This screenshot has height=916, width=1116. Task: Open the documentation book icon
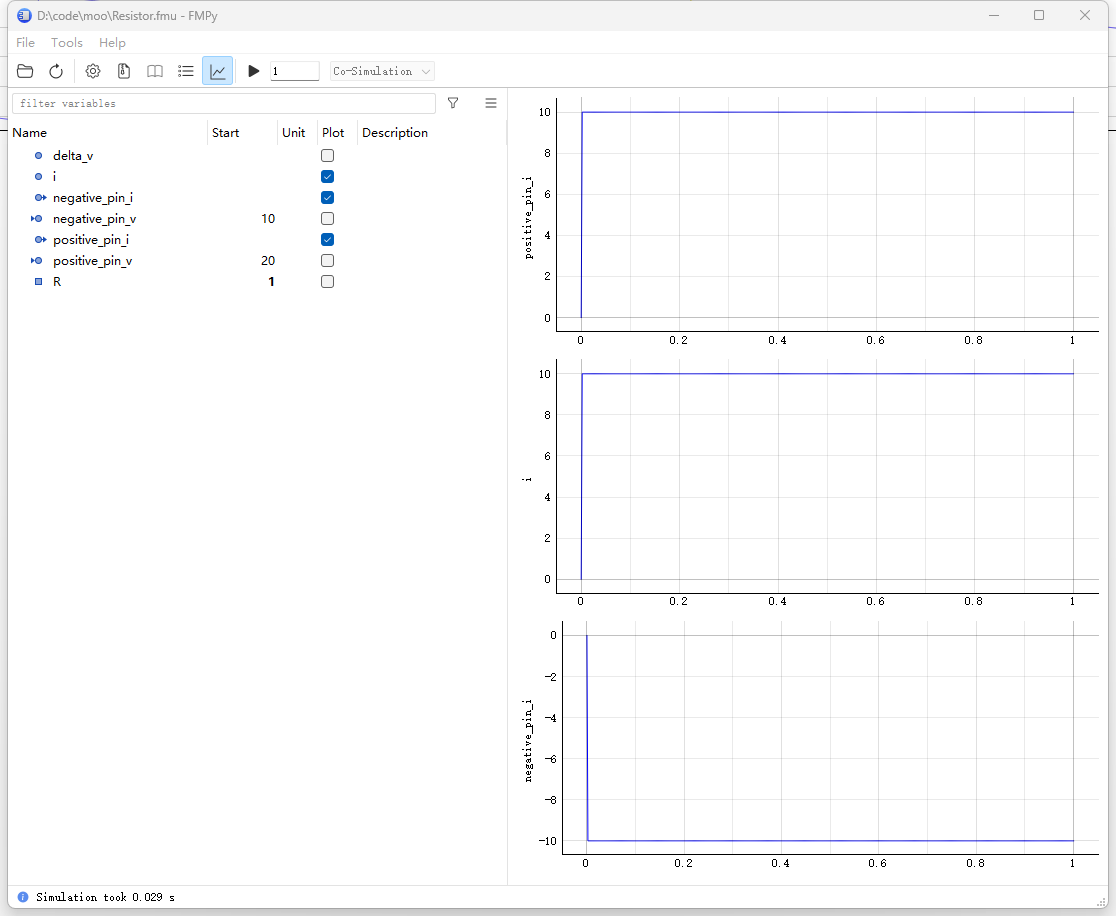(154, 71)
